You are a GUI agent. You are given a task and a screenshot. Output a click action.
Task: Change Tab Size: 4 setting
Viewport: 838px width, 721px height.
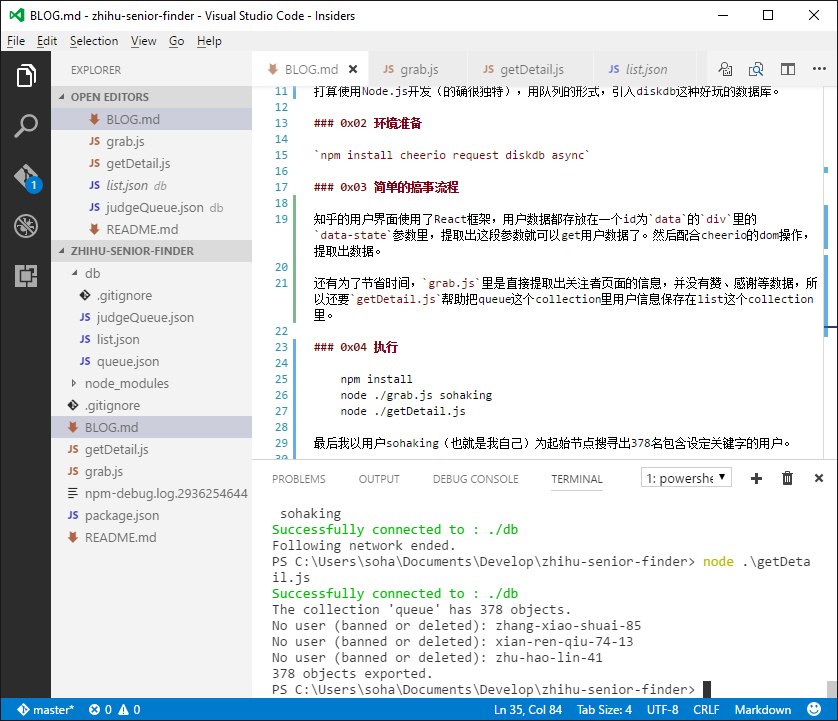click(x=604, y=710)
